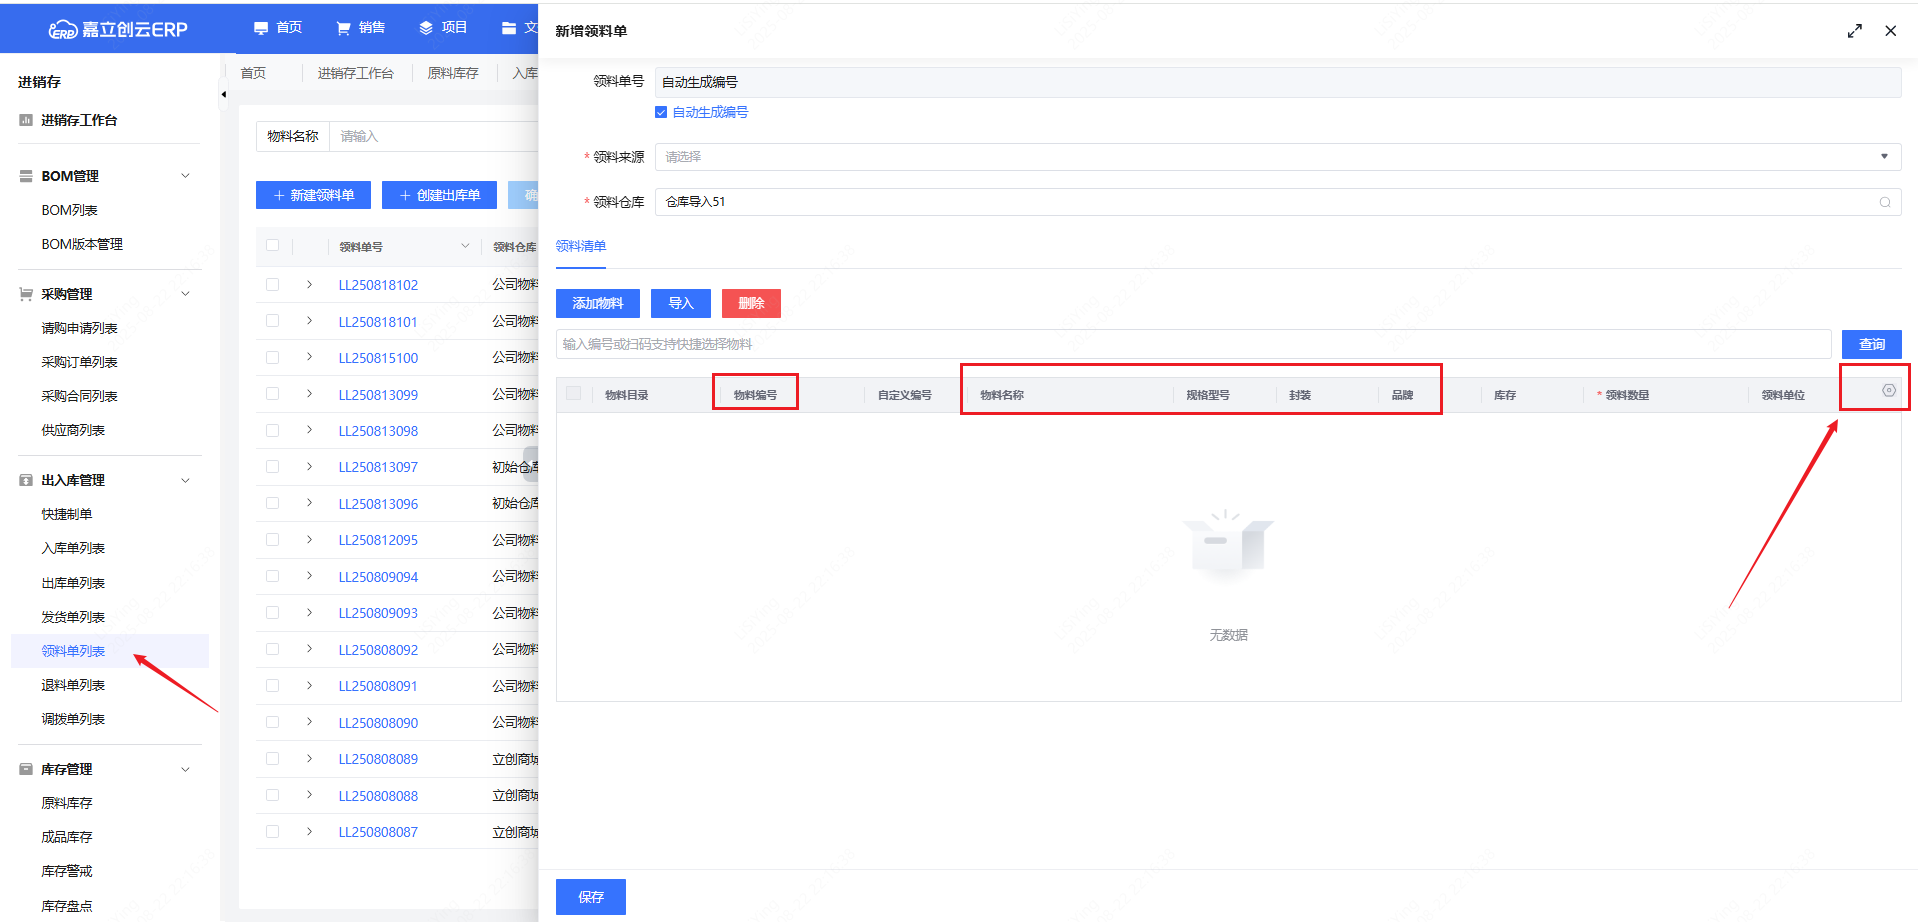Open the 领料来源 dropdown
1918x922 pixels.
pyautogui.click(x=1277, y=157)
